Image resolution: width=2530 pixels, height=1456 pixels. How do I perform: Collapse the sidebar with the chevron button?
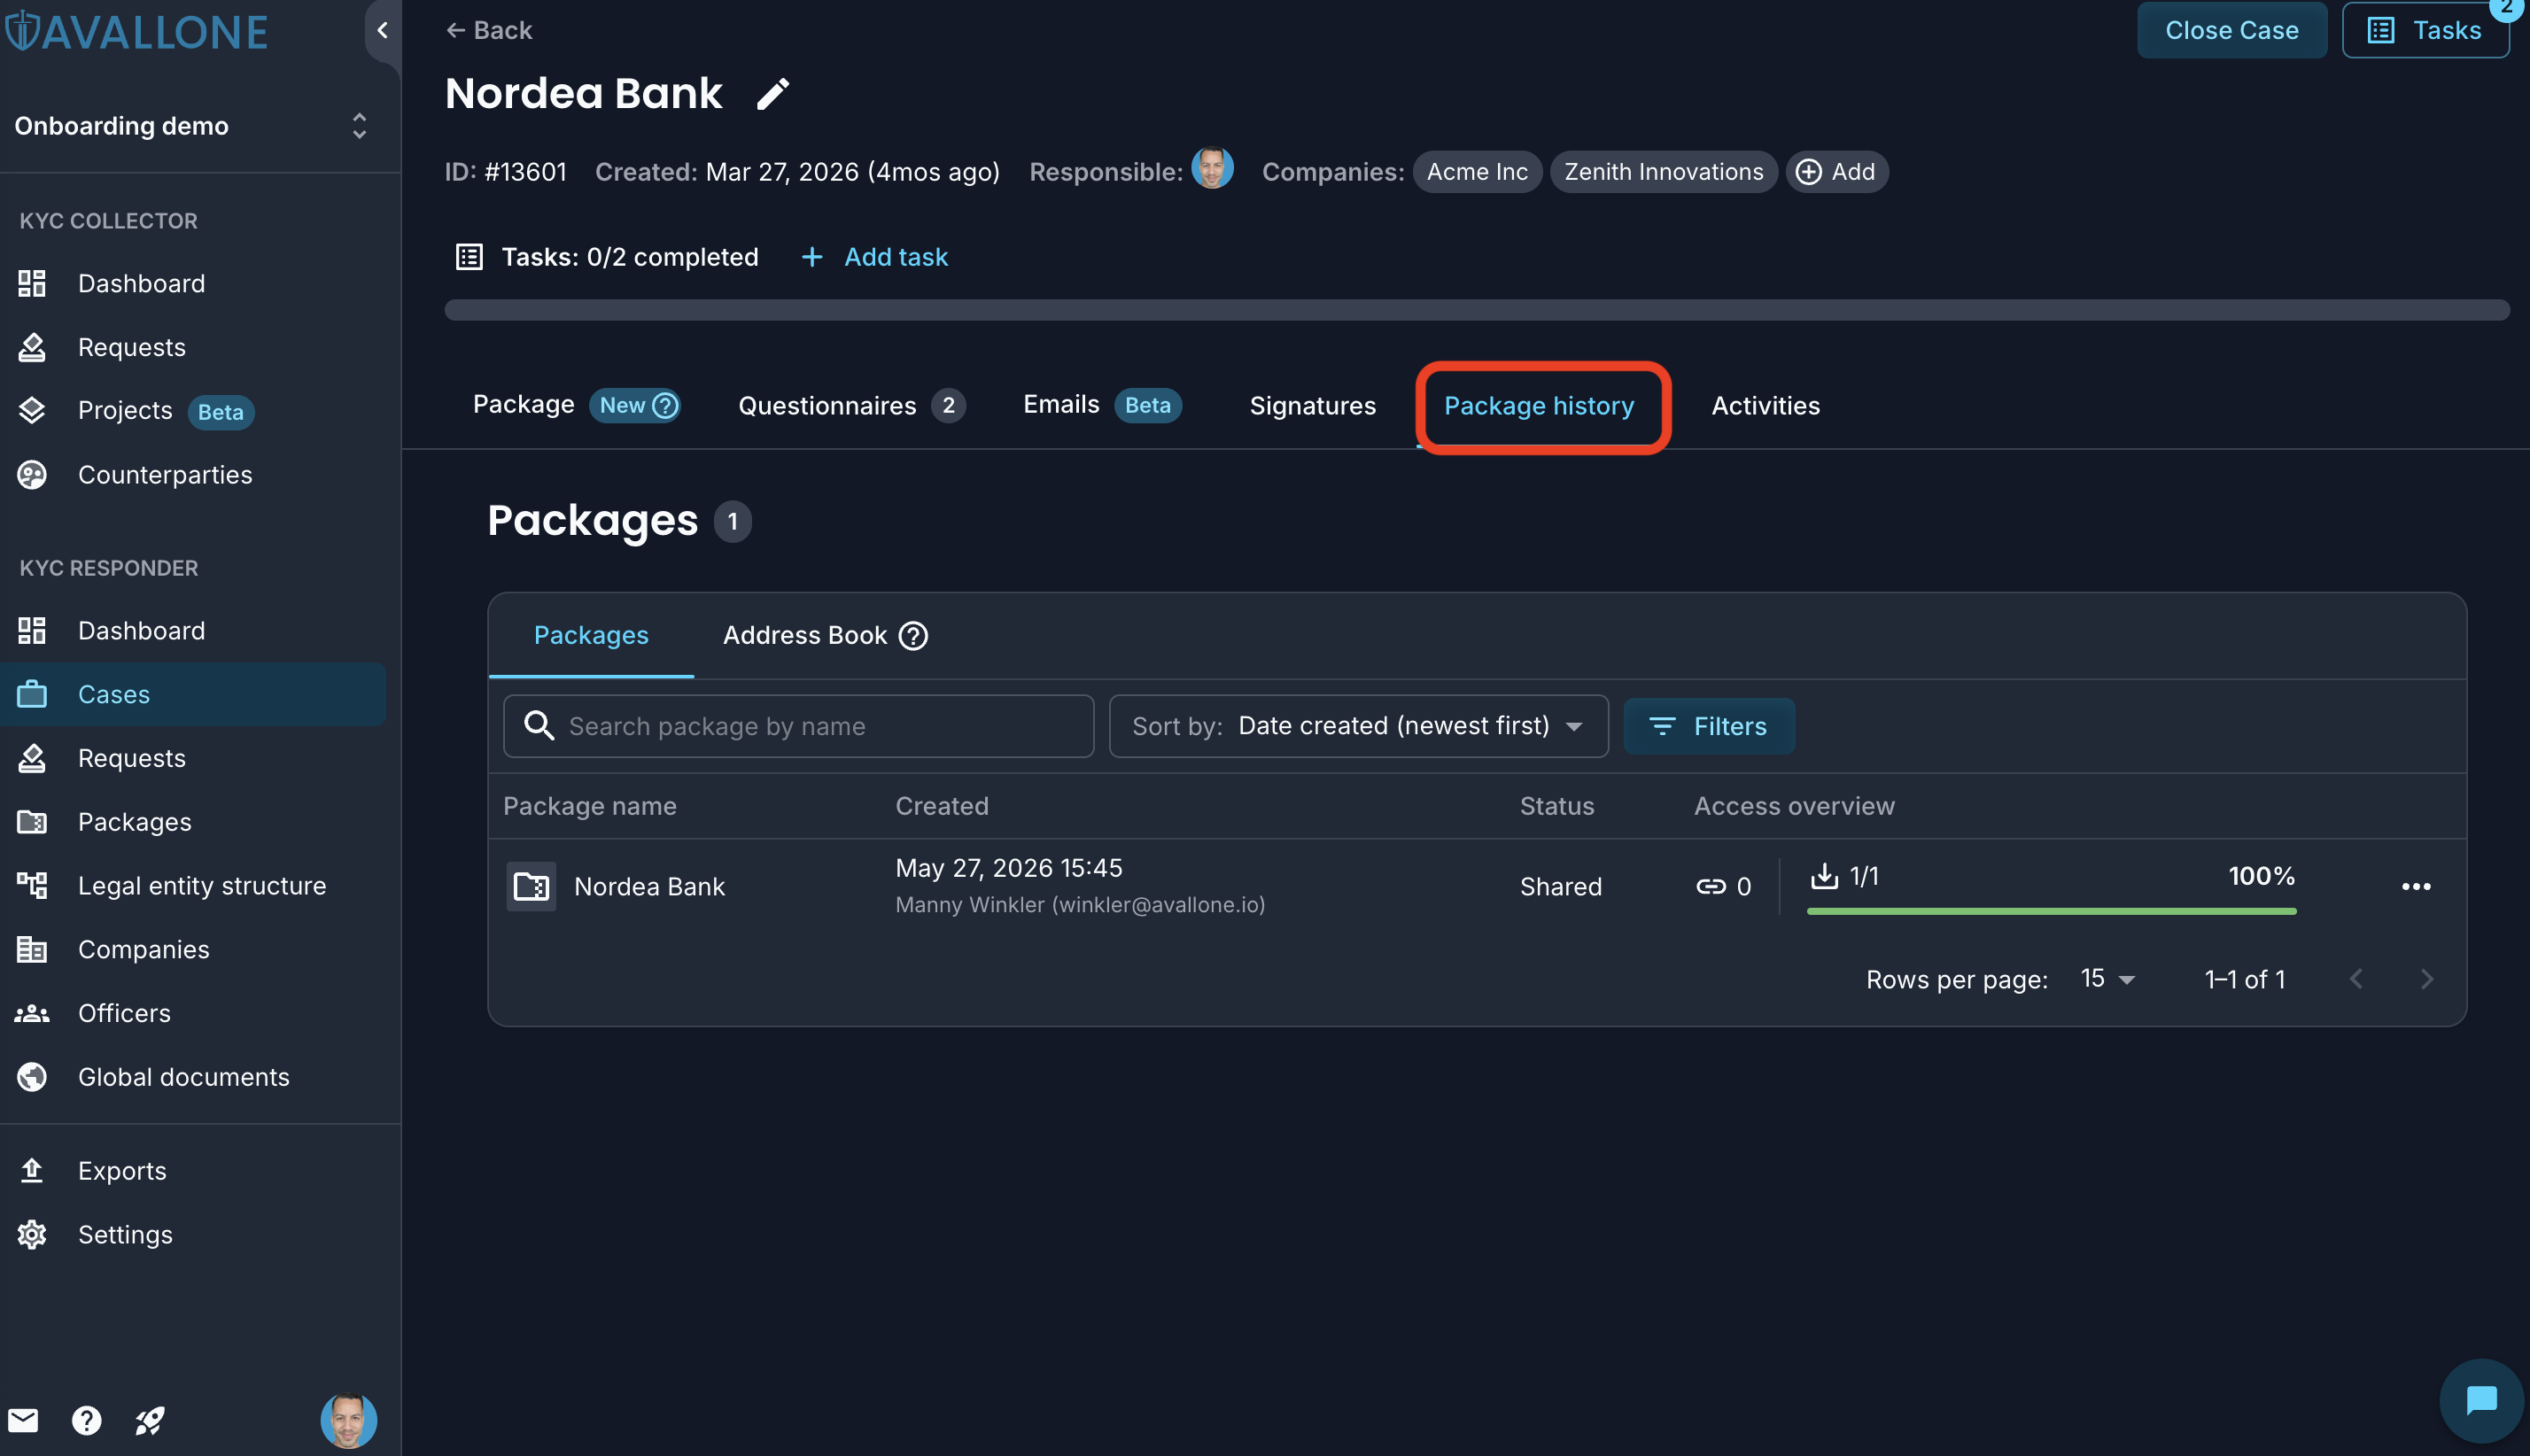[382, 31]
